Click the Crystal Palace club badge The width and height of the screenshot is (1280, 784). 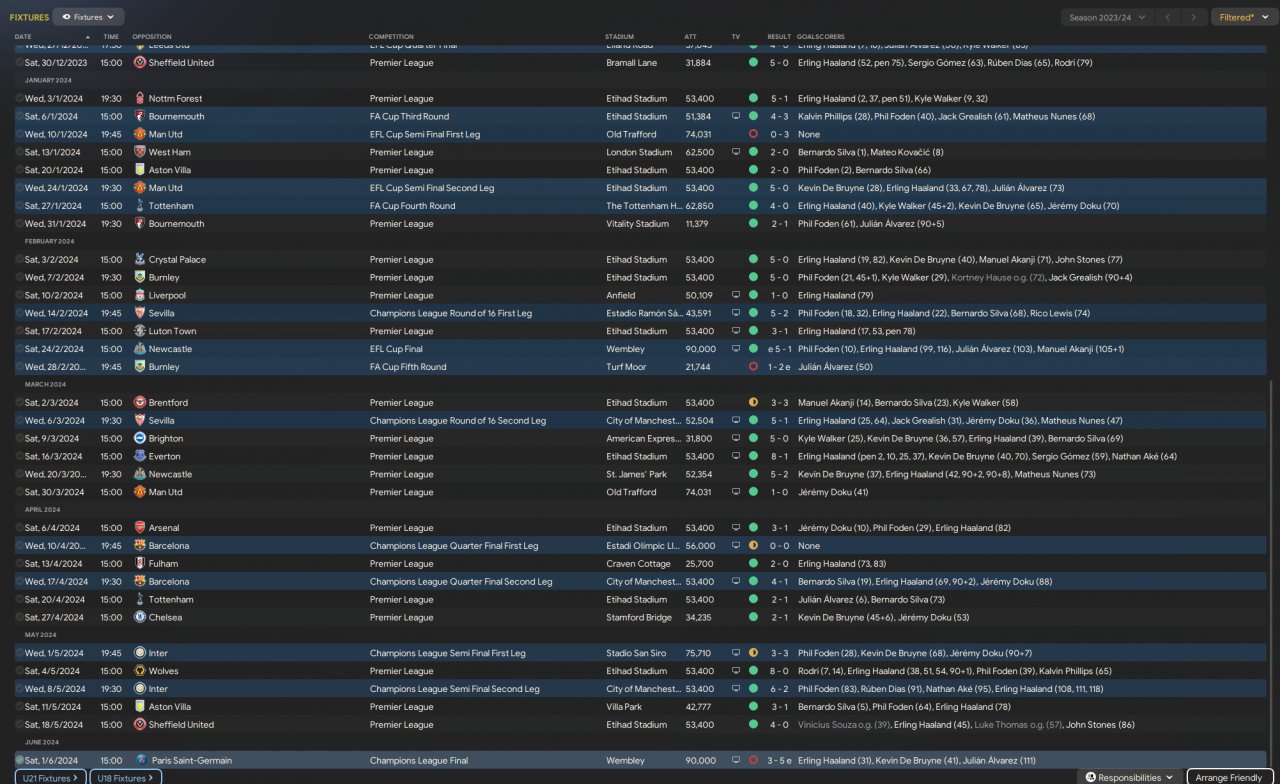140,260
